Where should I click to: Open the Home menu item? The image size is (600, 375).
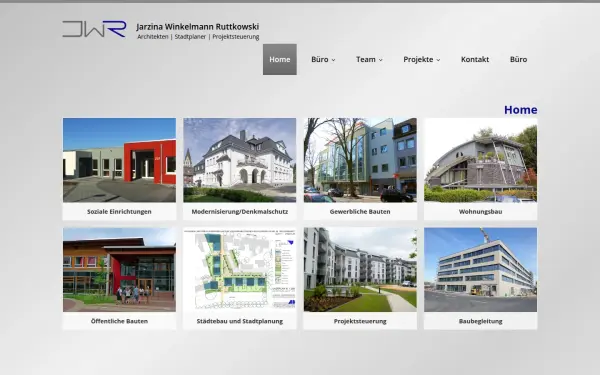[x=280, y=59]
